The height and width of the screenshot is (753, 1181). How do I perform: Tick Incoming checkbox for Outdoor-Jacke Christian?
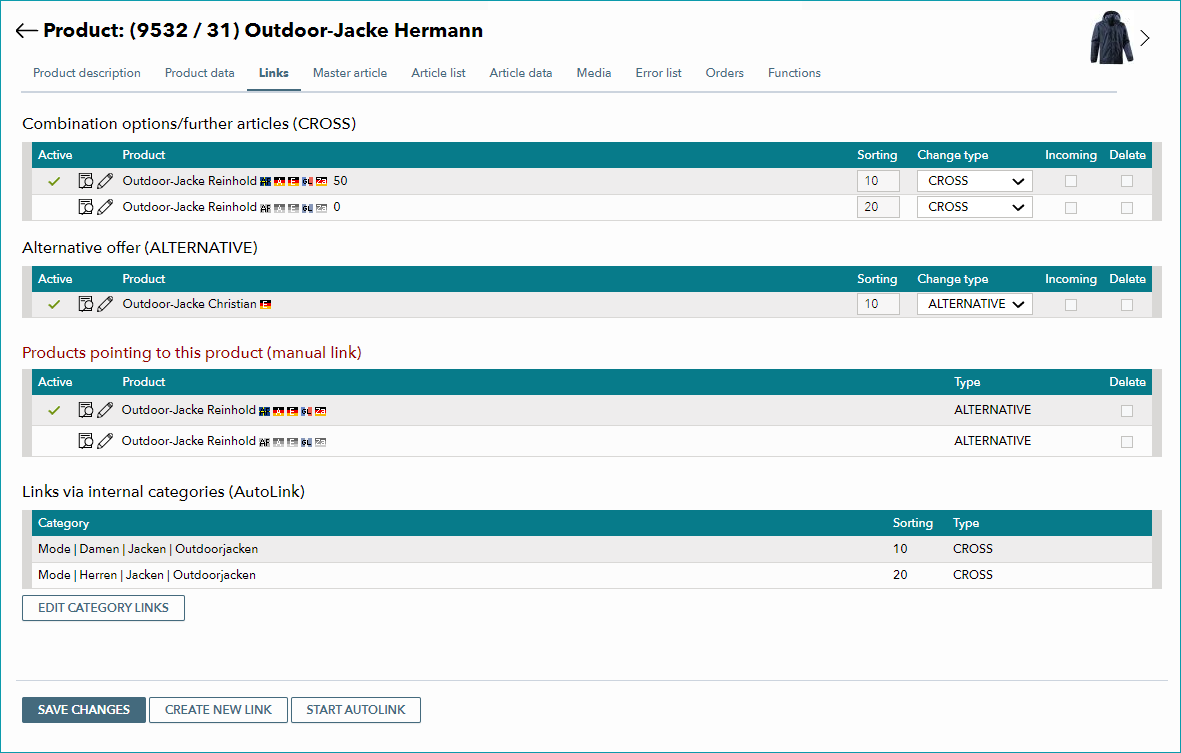pyautogui.click(x=1071, y=305)
